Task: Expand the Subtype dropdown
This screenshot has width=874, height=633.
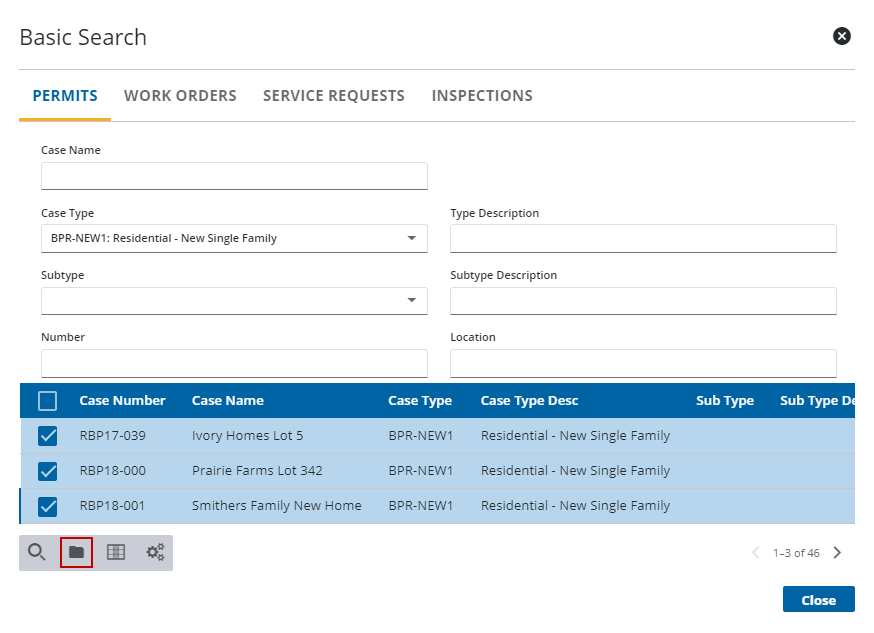Action: pos(411,300)
